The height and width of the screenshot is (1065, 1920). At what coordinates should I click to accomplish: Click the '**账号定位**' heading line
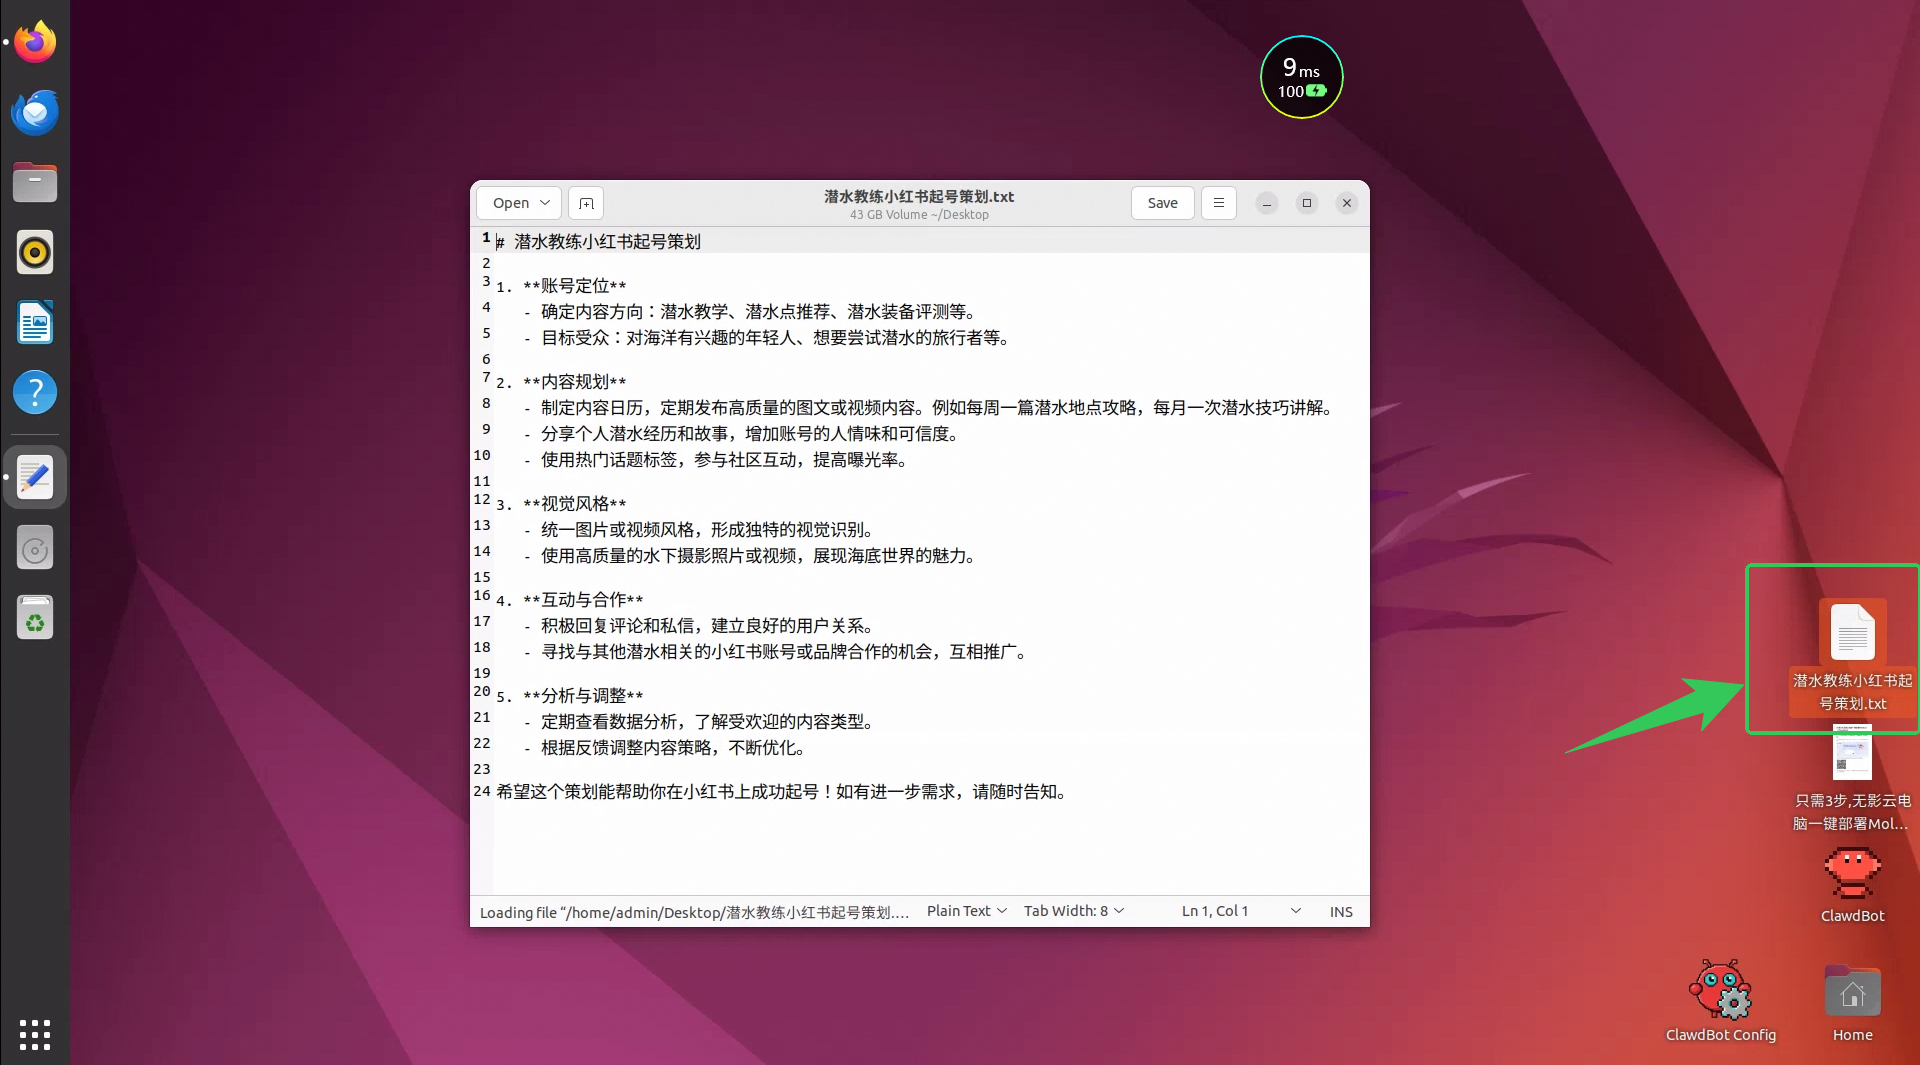561,286
